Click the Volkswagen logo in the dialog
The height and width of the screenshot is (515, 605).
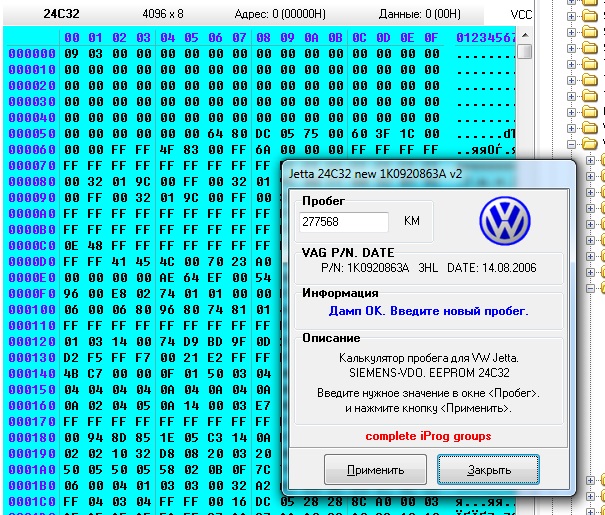point(505,221)
